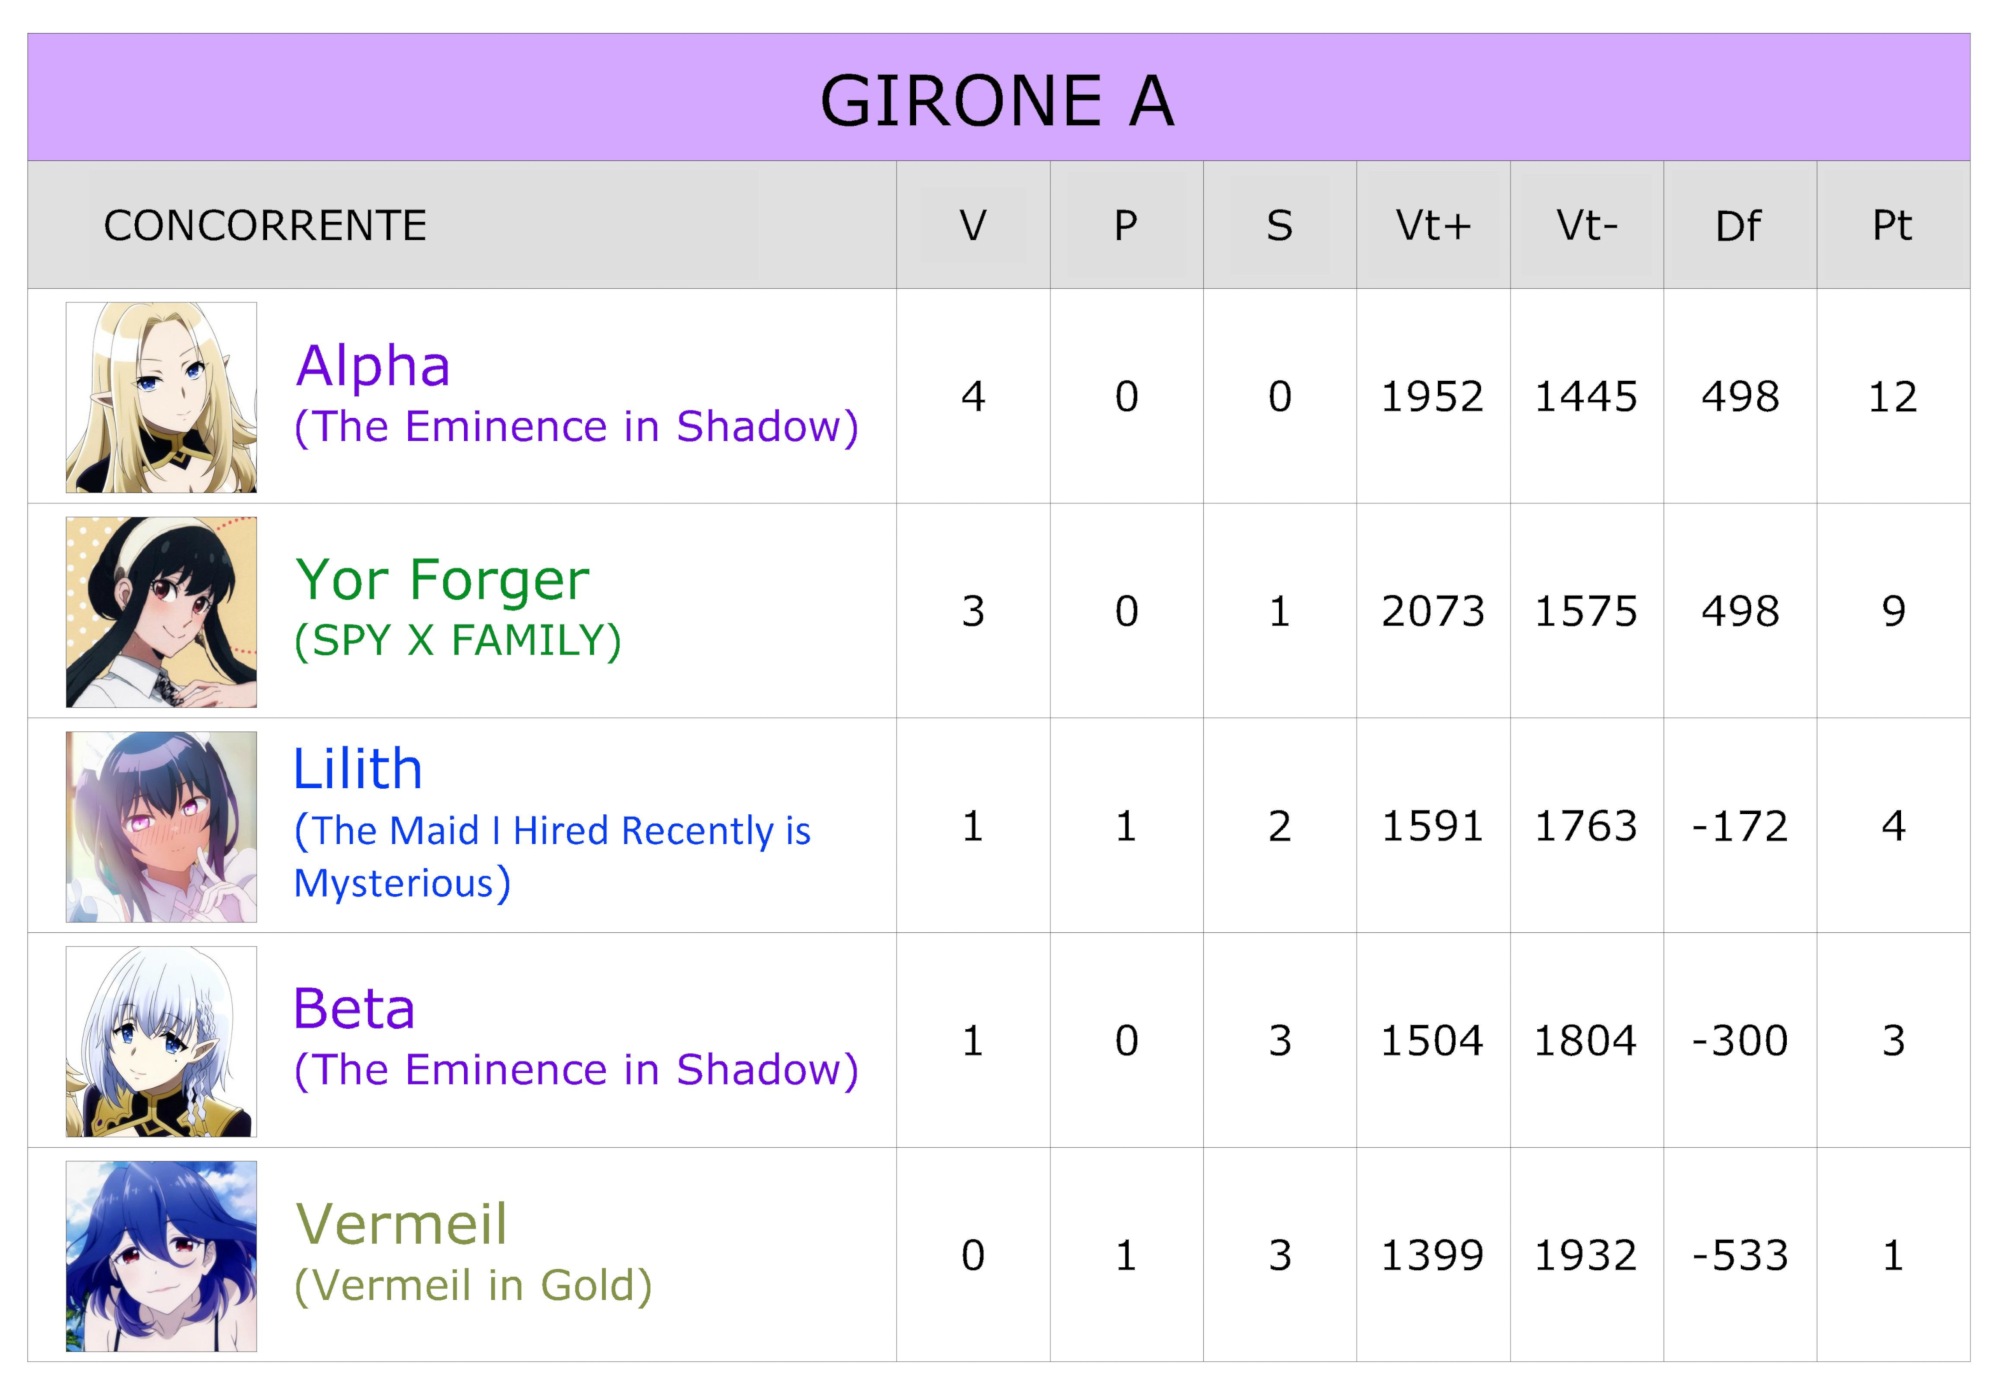Screen dimensions: 2000x1400
Task: Click "(The Maid I Hired Recently is Mysterious)"
Action: pyautogui.click(x=552, y=857)
